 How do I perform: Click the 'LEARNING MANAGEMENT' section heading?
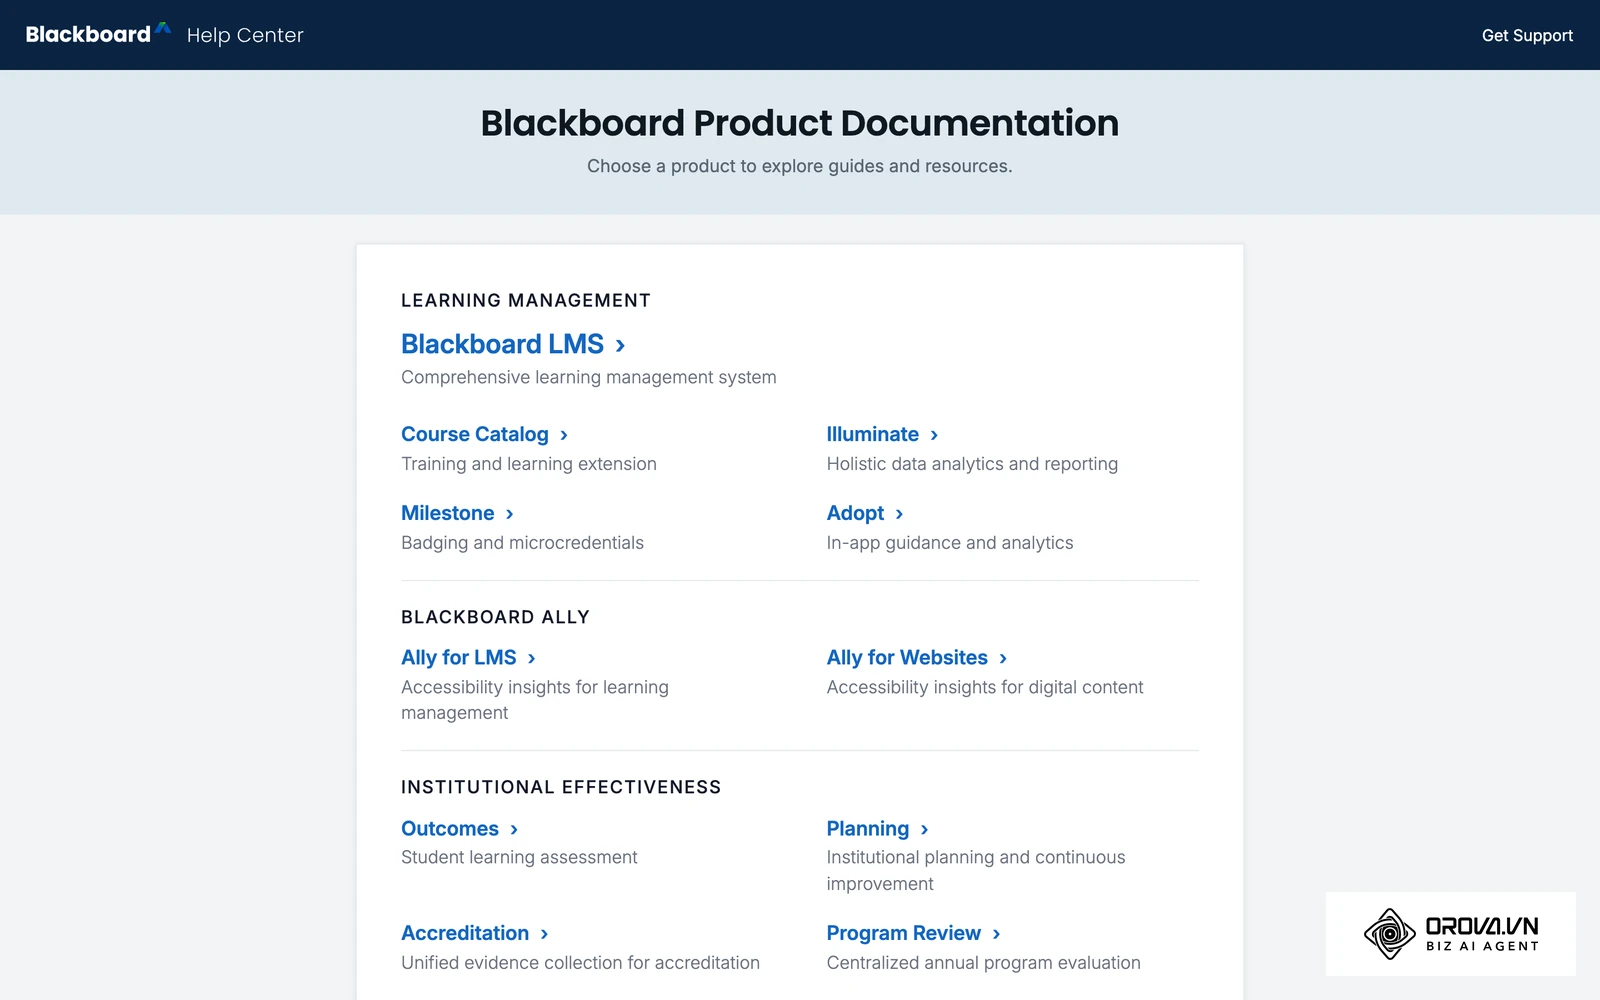pyautogui.click(x=526, y=300)
